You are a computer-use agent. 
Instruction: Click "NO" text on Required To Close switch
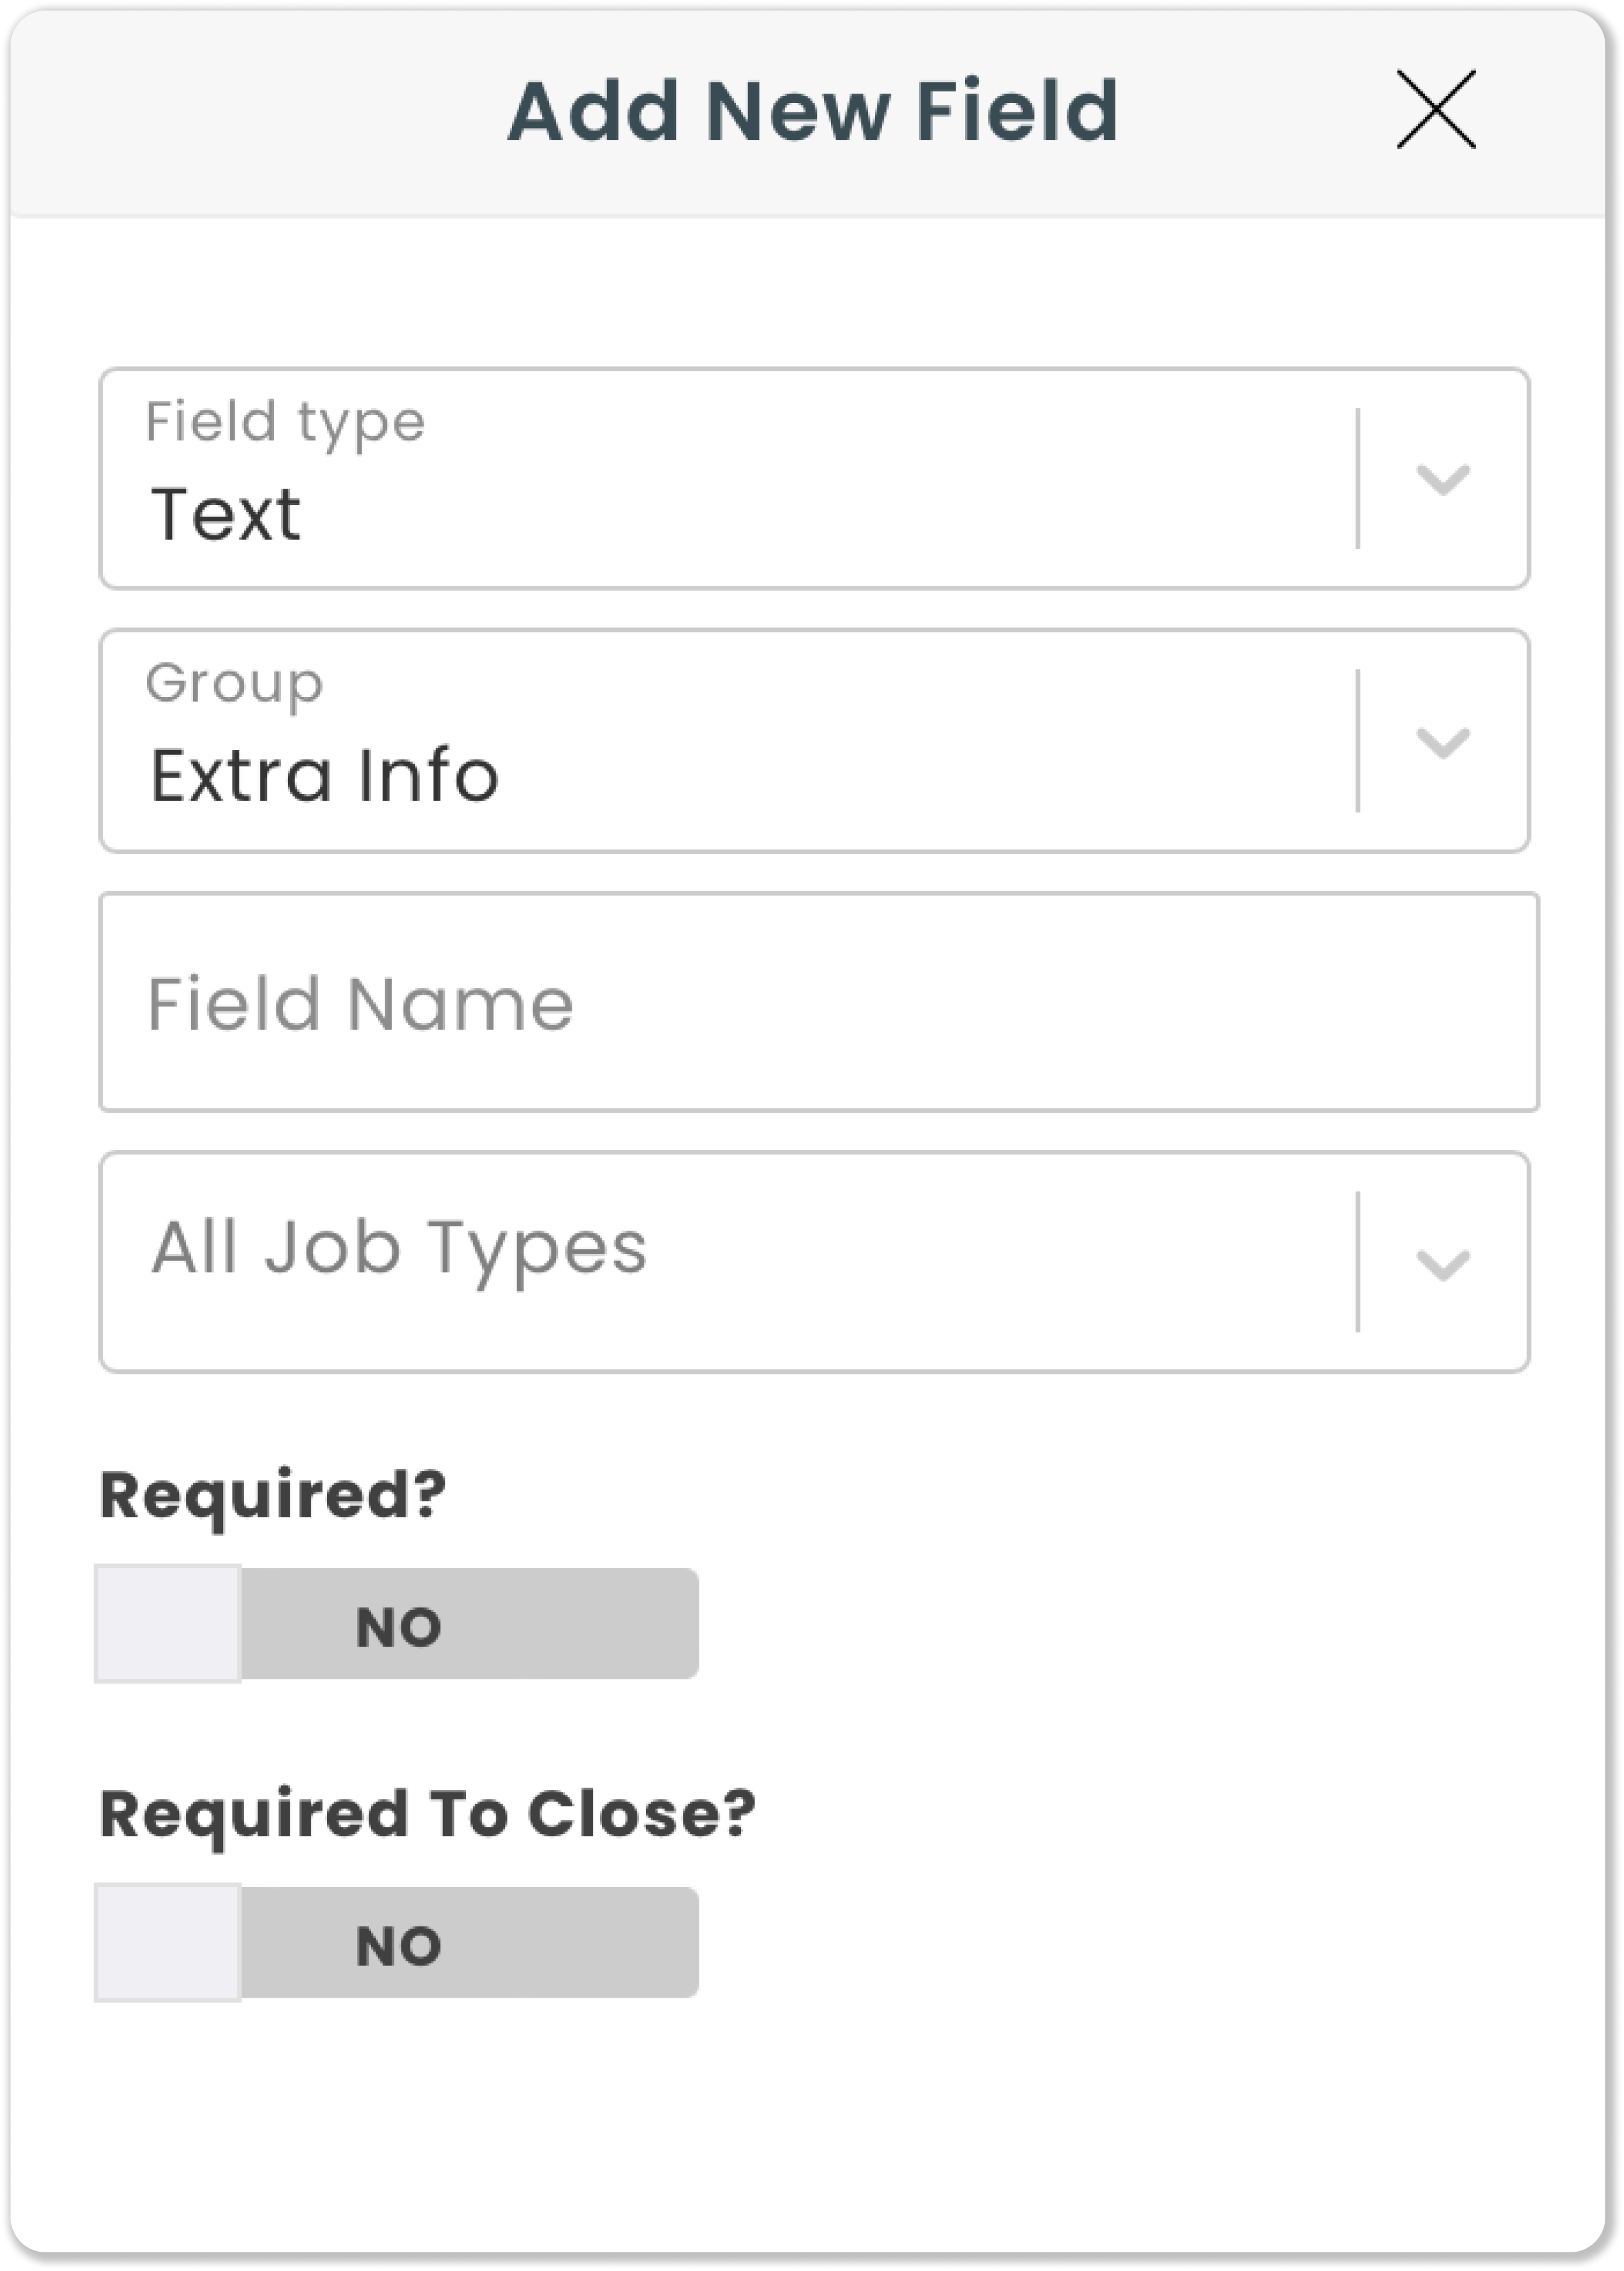tap(398, 1946)
